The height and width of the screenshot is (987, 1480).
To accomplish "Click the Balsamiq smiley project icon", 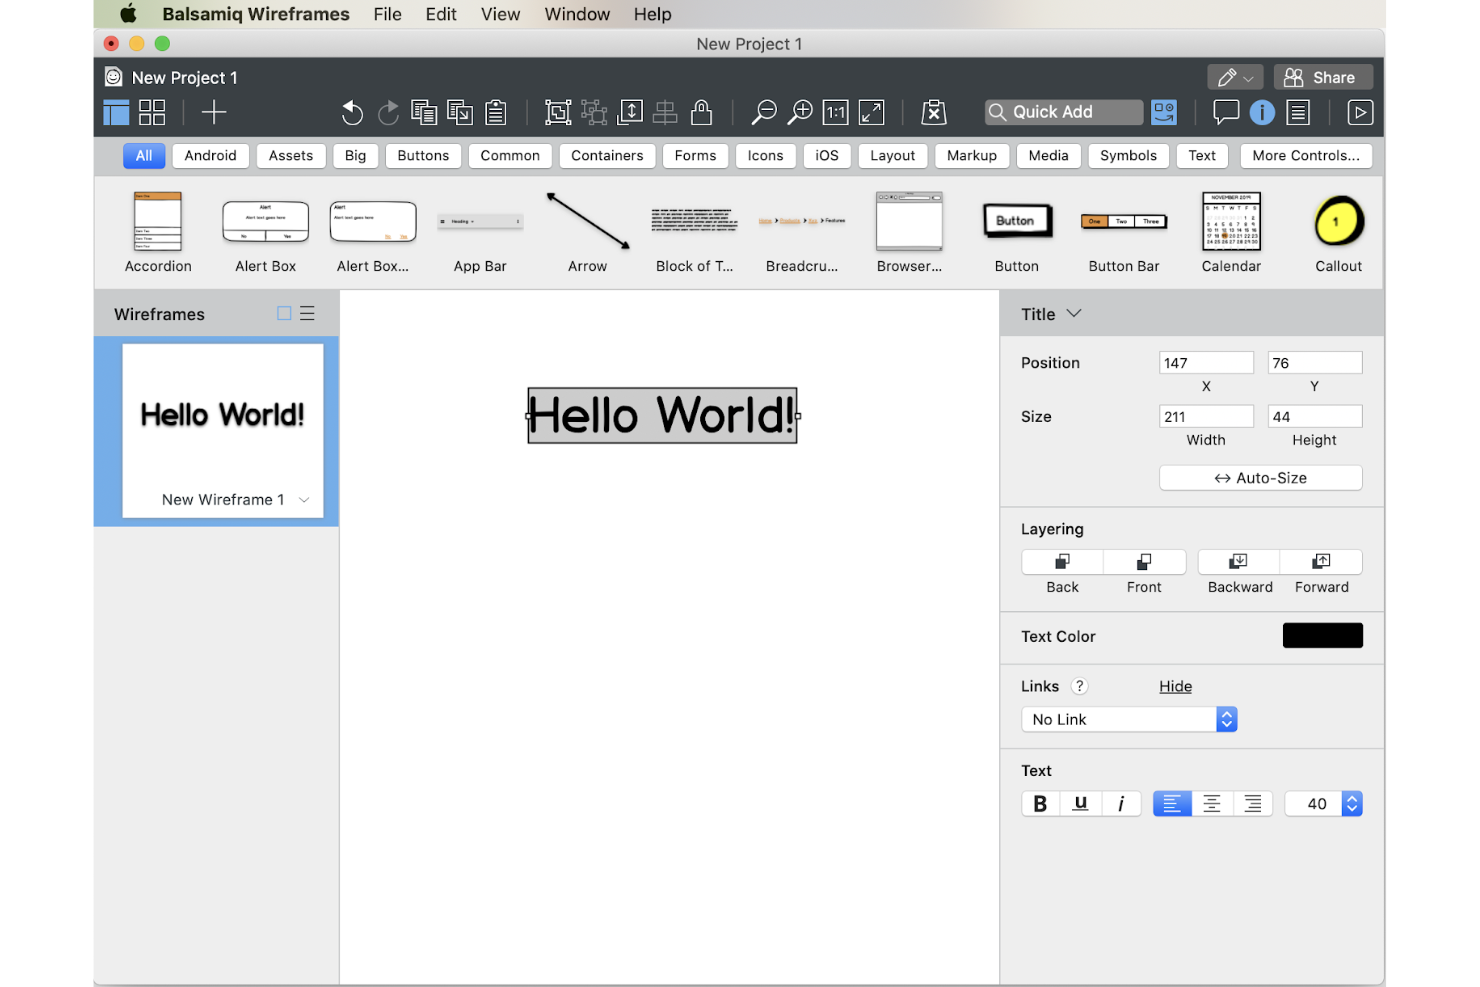I will (114, 77).
